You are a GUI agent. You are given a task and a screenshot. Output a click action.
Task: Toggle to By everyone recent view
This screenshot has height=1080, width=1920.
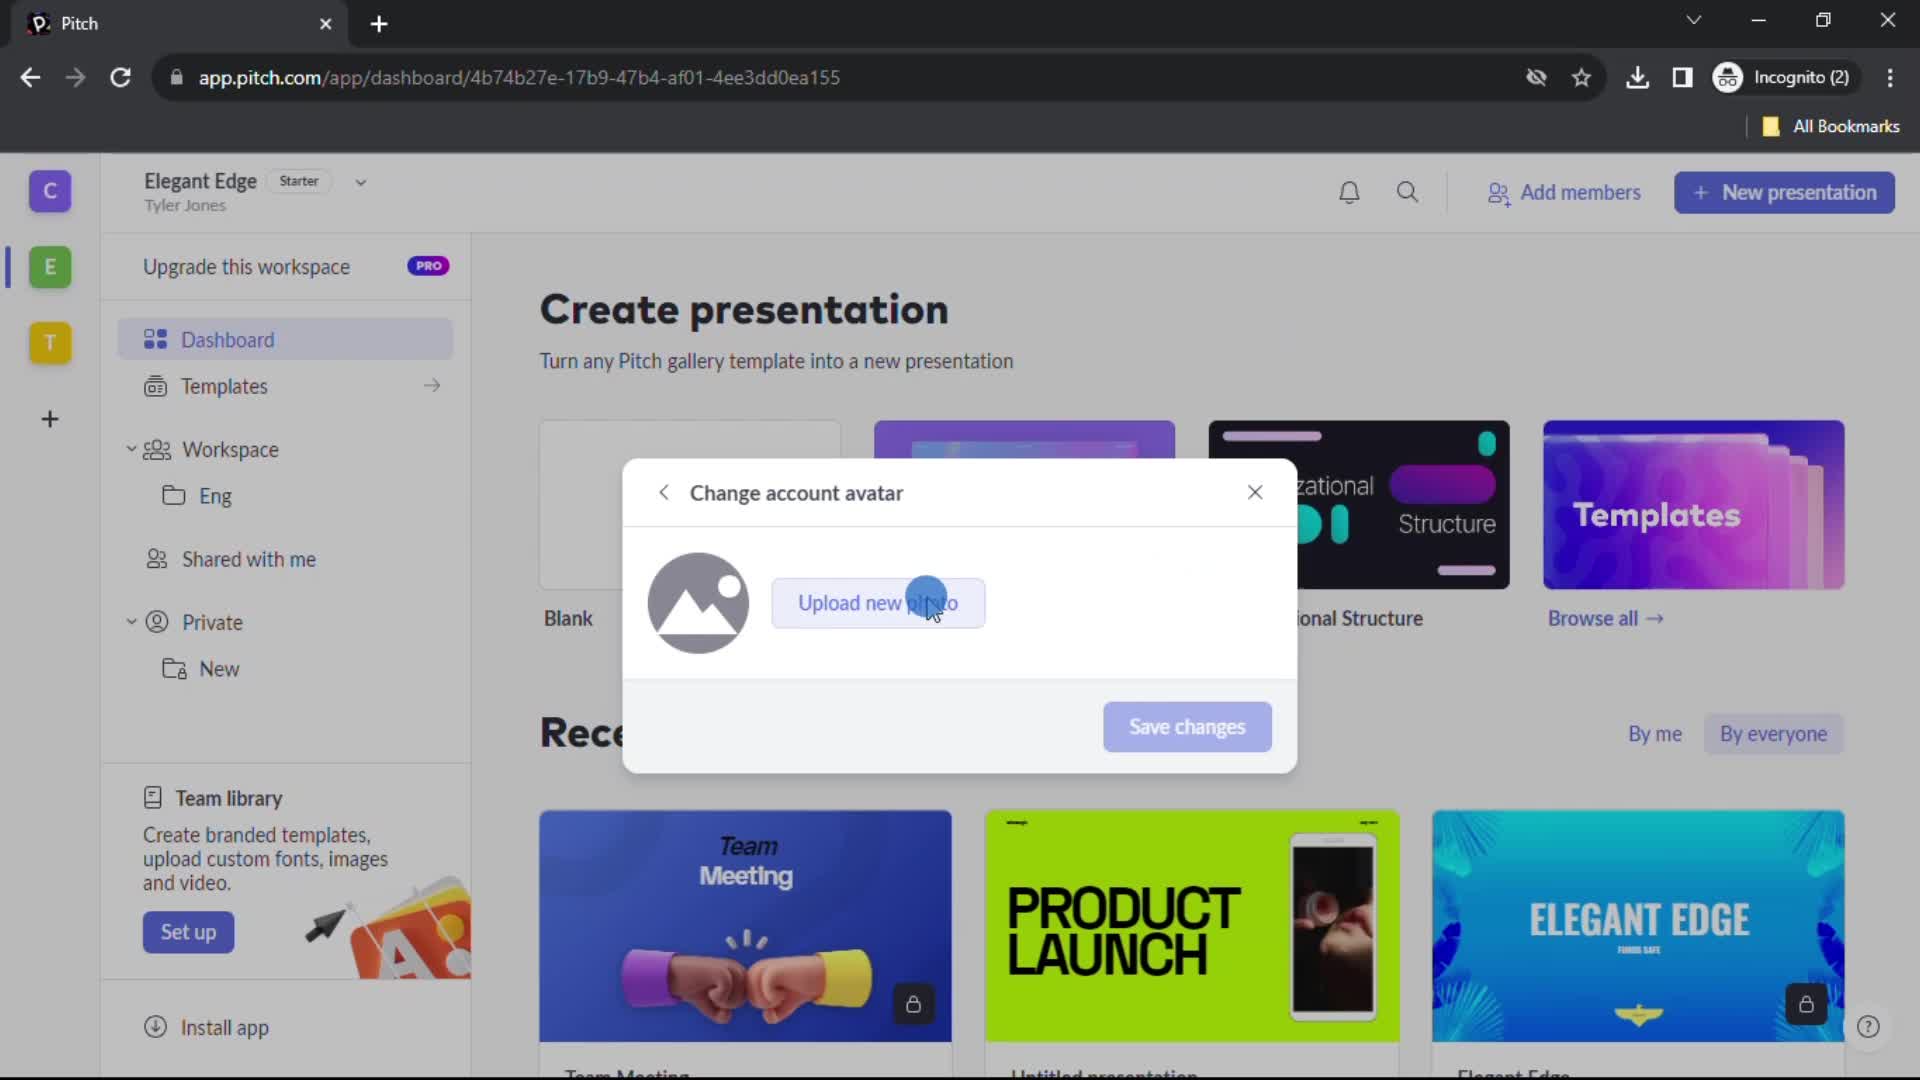point(1774,733)
